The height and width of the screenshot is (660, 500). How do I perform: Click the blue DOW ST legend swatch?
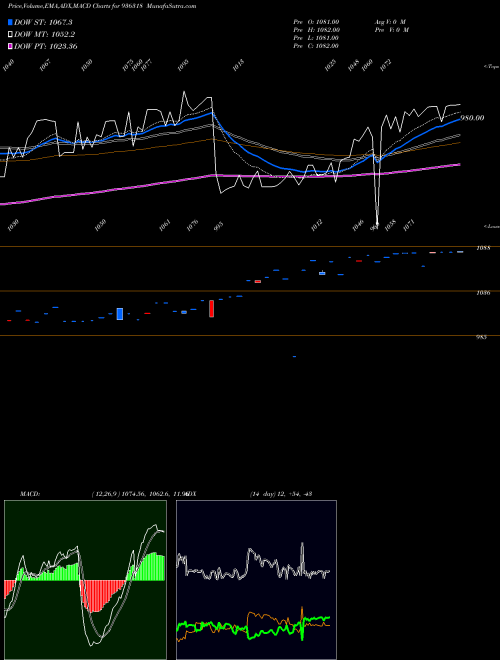click(10, 22)
